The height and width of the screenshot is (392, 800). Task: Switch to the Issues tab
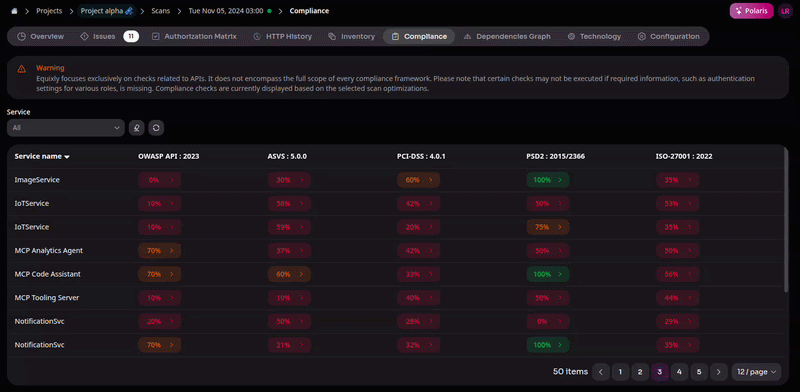pyautogui.click(x=98, y=36)
